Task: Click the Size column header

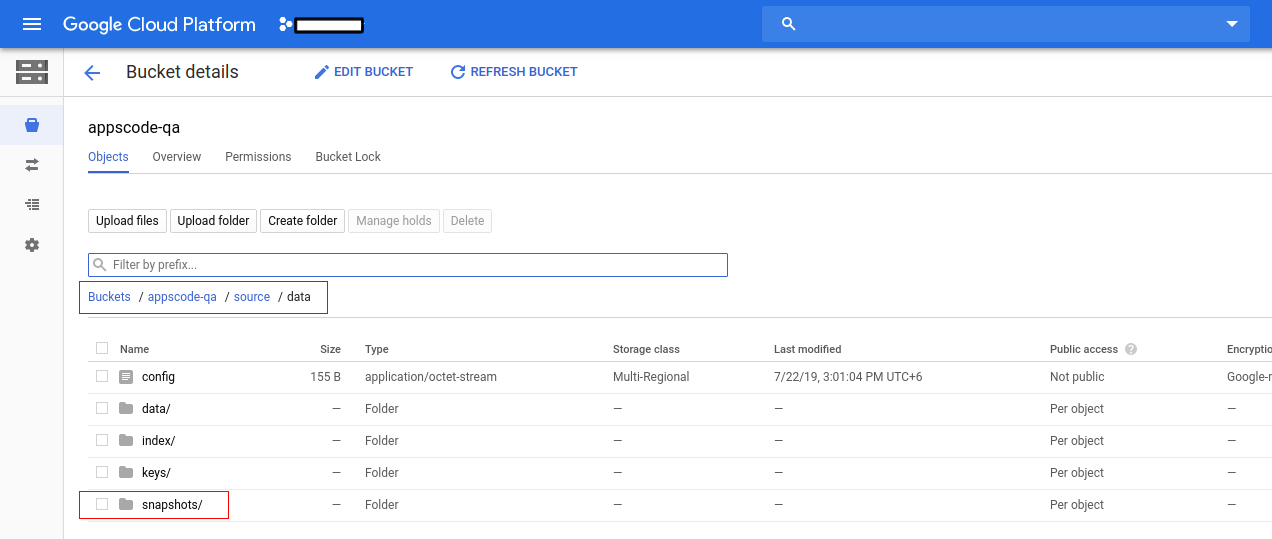Action: click(330, 349)
